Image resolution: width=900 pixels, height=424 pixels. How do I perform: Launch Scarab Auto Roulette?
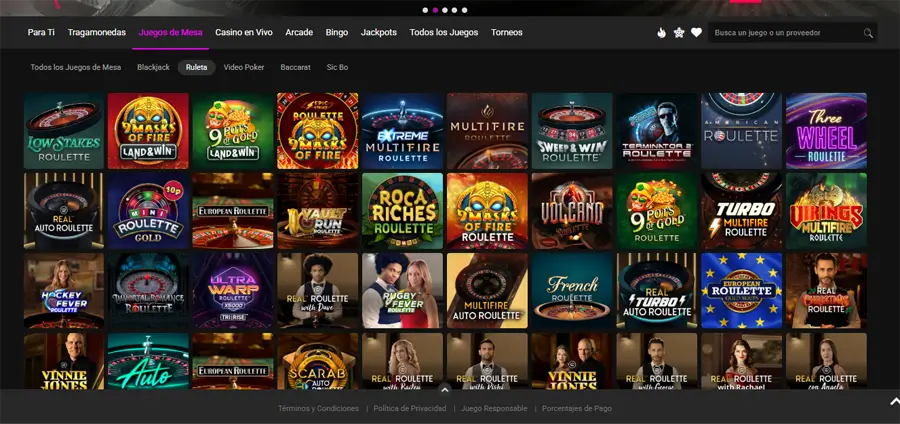tap(317, 361)
